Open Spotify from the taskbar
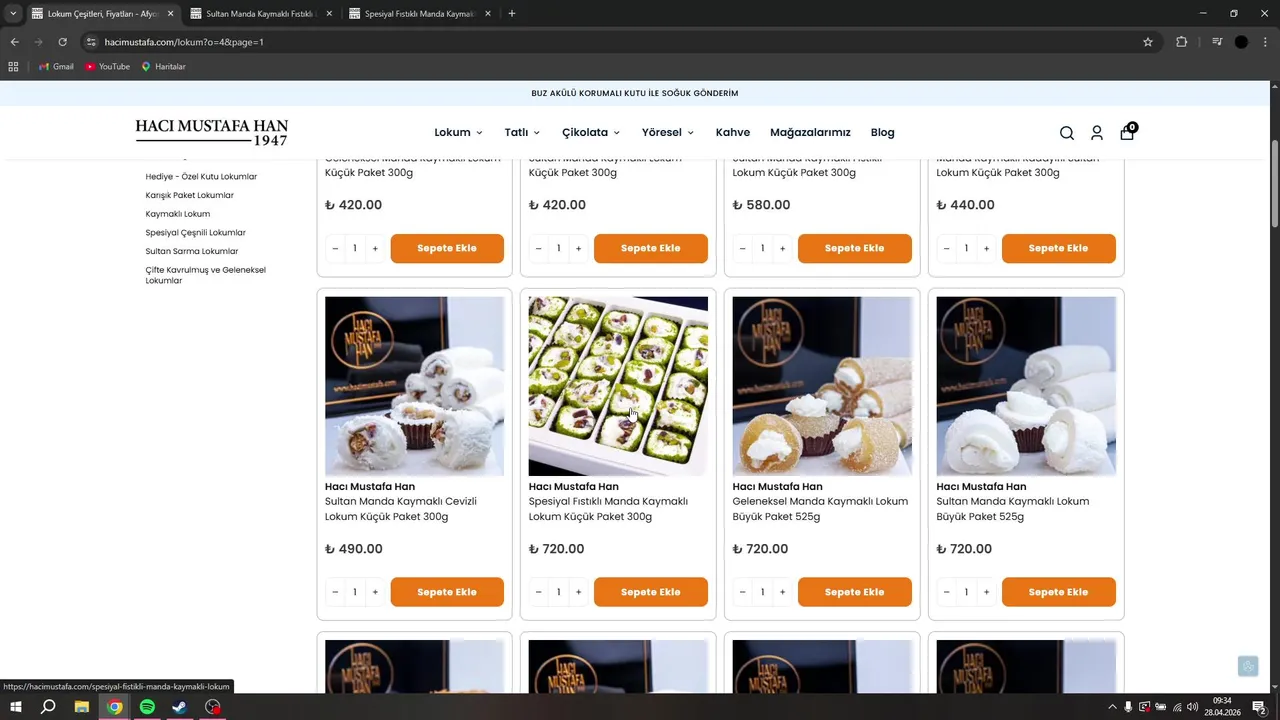The height and width of the screenshot is (720, 1280). pos(147,707)
